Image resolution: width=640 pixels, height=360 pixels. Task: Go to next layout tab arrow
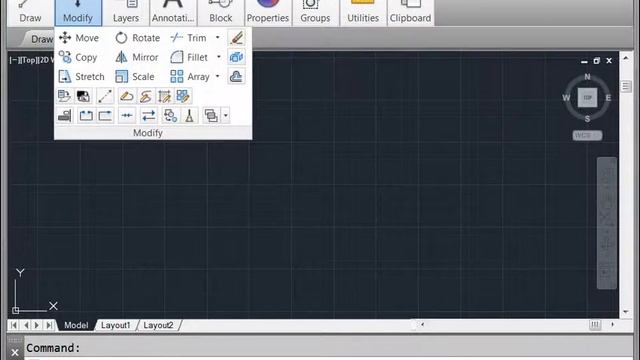(37, 325)
